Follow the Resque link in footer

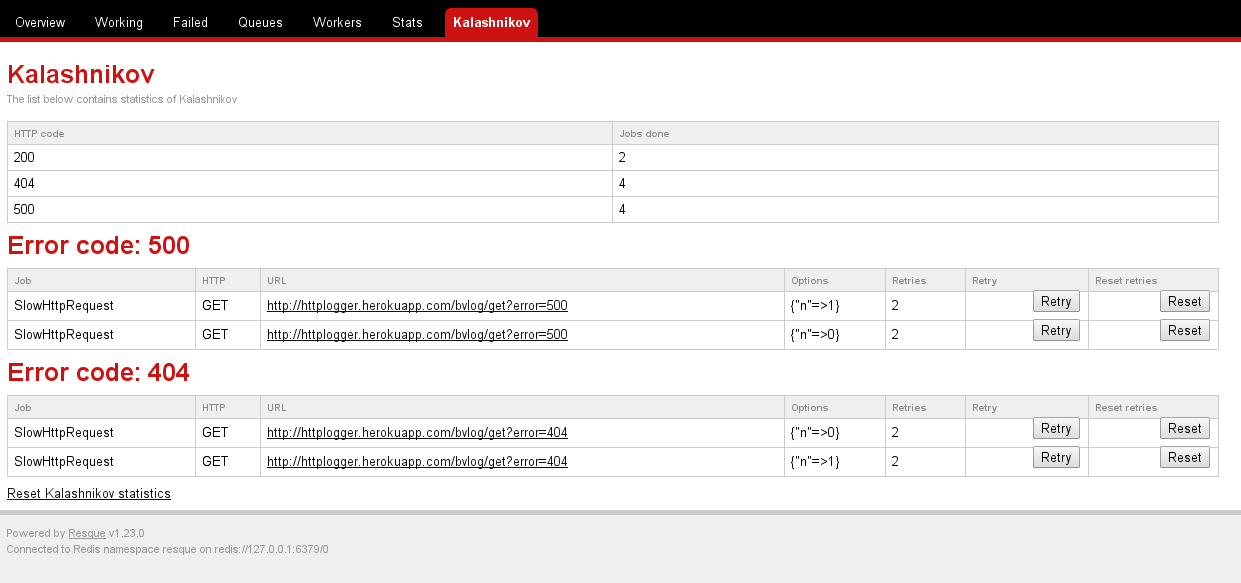coord(86,534)
